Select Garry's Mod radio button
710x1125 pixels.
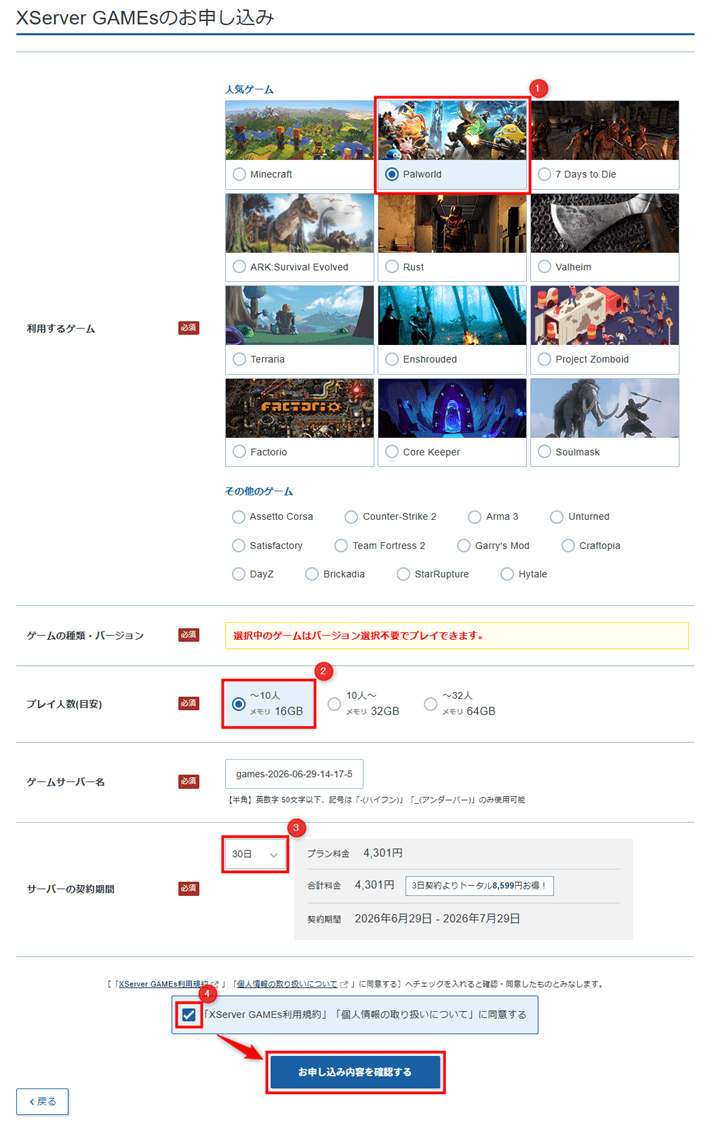tap(464, 546)
